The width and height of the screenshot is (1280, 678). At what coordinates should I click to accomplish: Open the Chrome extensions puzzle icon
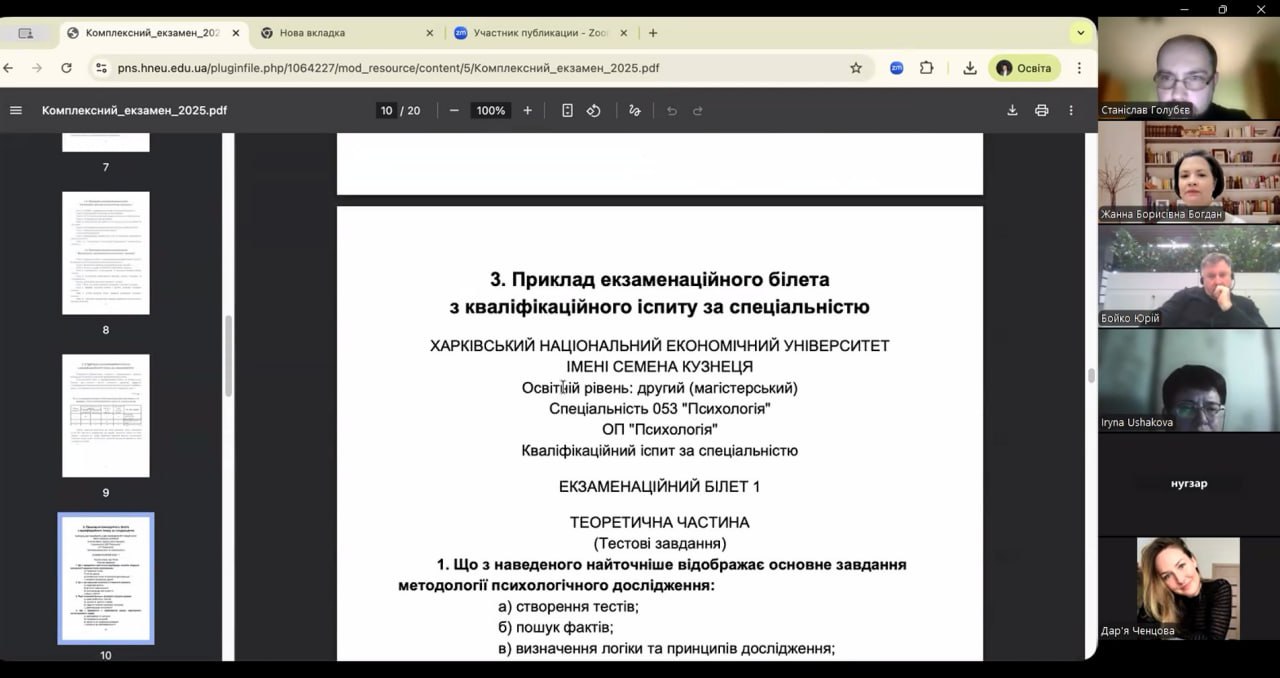(927, 68)
